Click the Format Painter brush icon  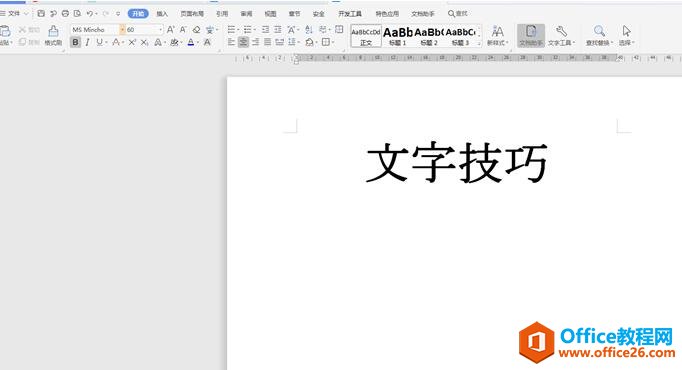pyautogui.click(x=53, y=31)
